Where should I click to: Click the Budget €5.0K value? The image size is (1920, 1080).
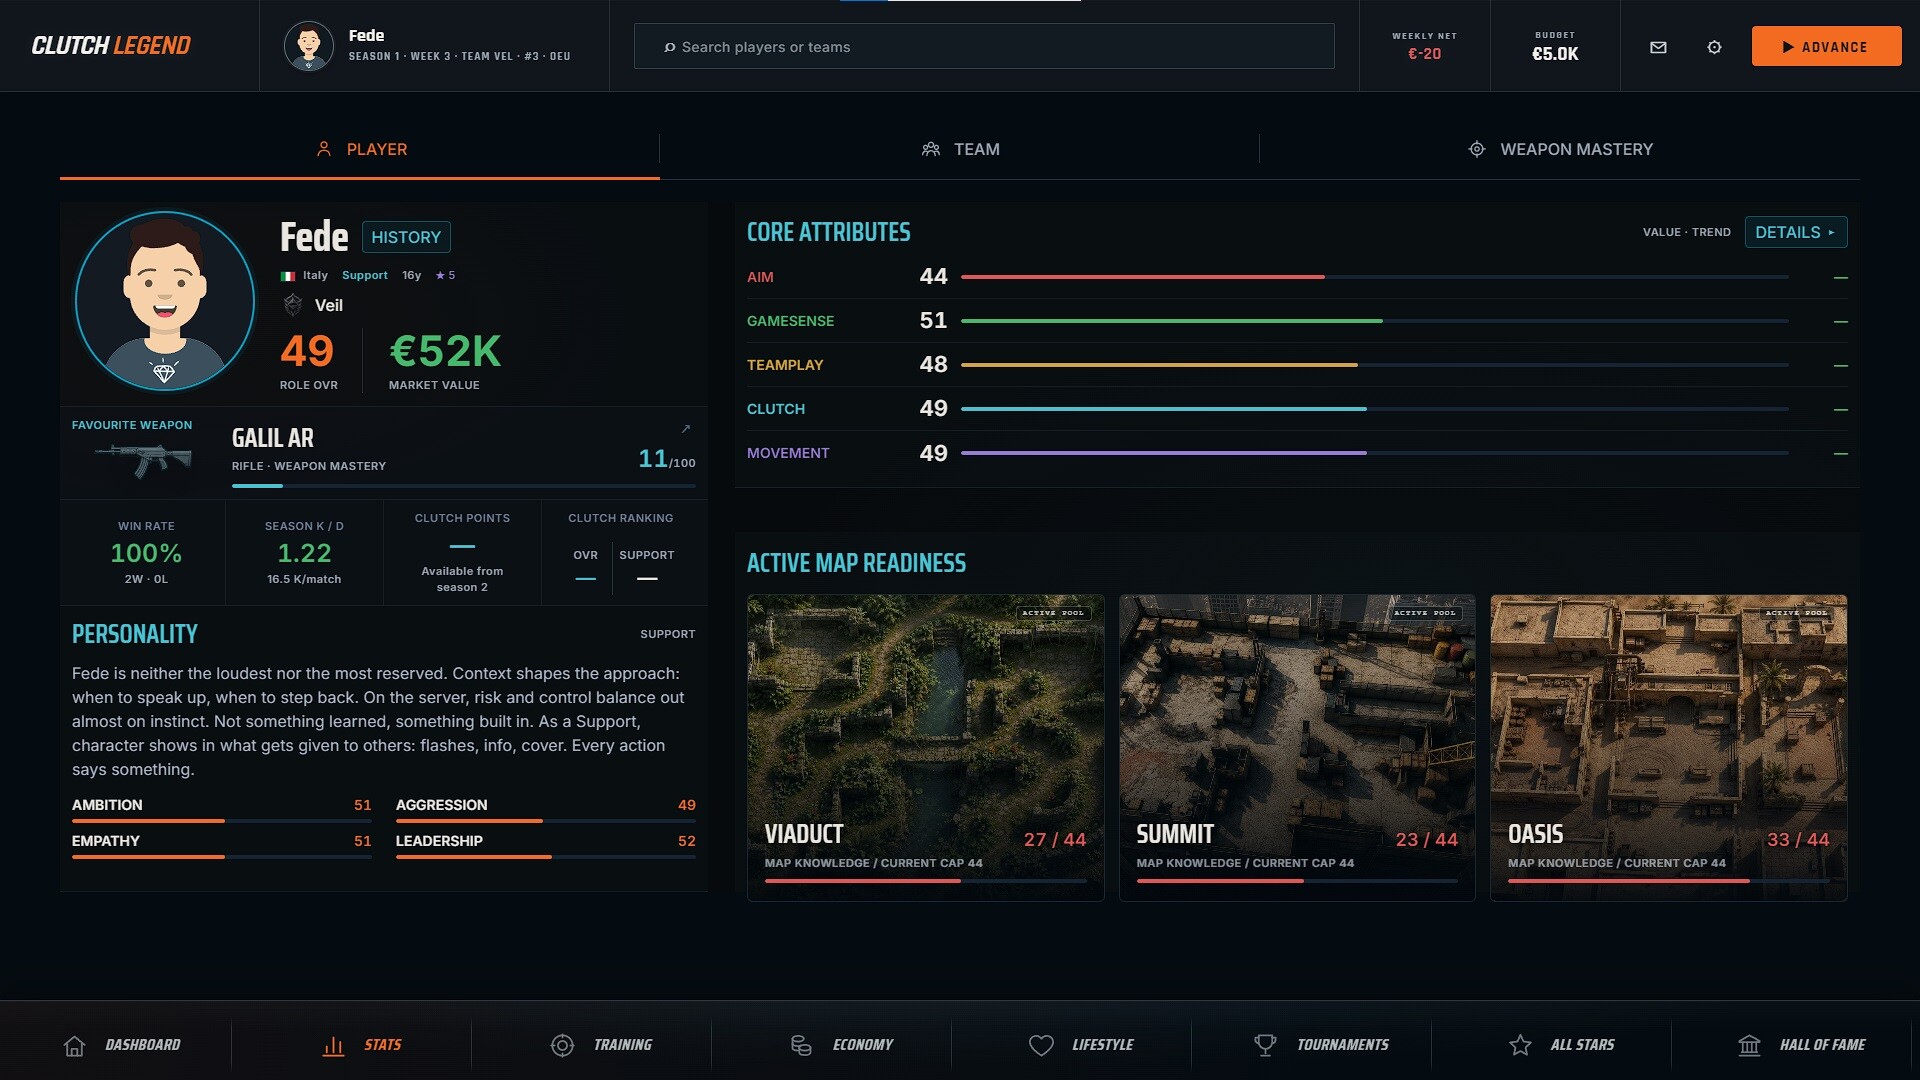[x=1555, y=54]
